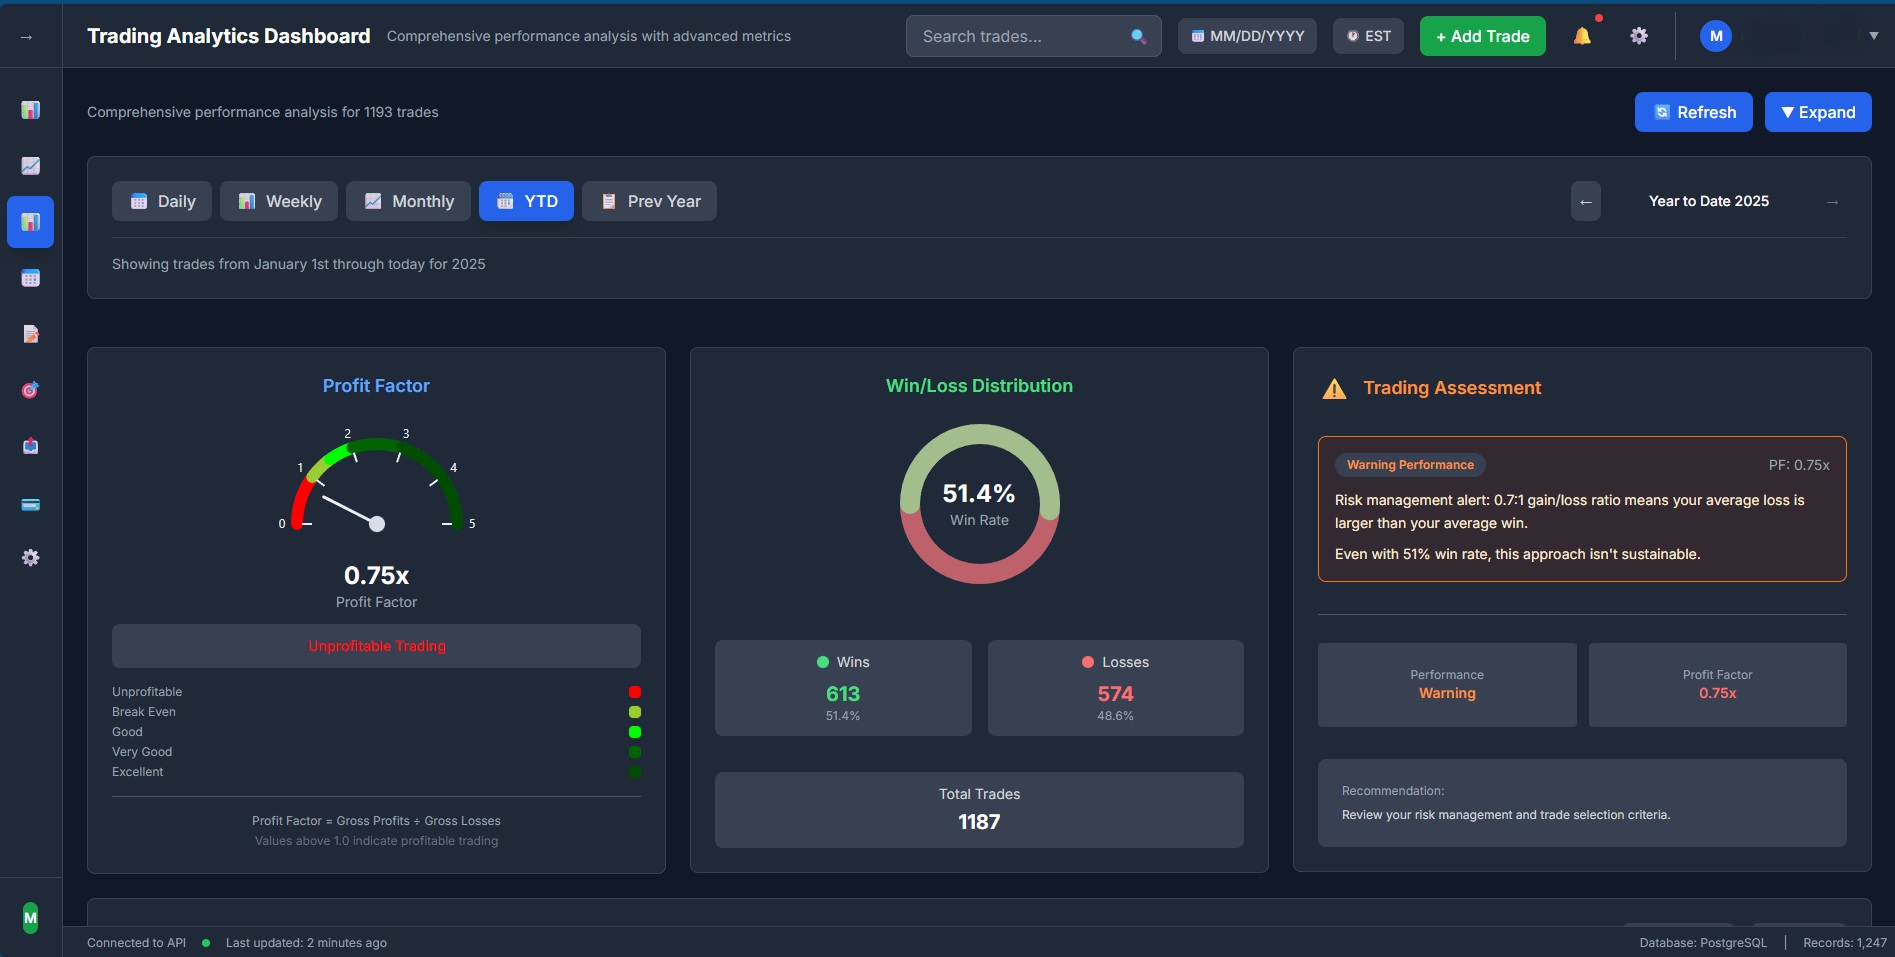
Task: Open sidebar settings via the gear icon
Action: pos(30,558)
